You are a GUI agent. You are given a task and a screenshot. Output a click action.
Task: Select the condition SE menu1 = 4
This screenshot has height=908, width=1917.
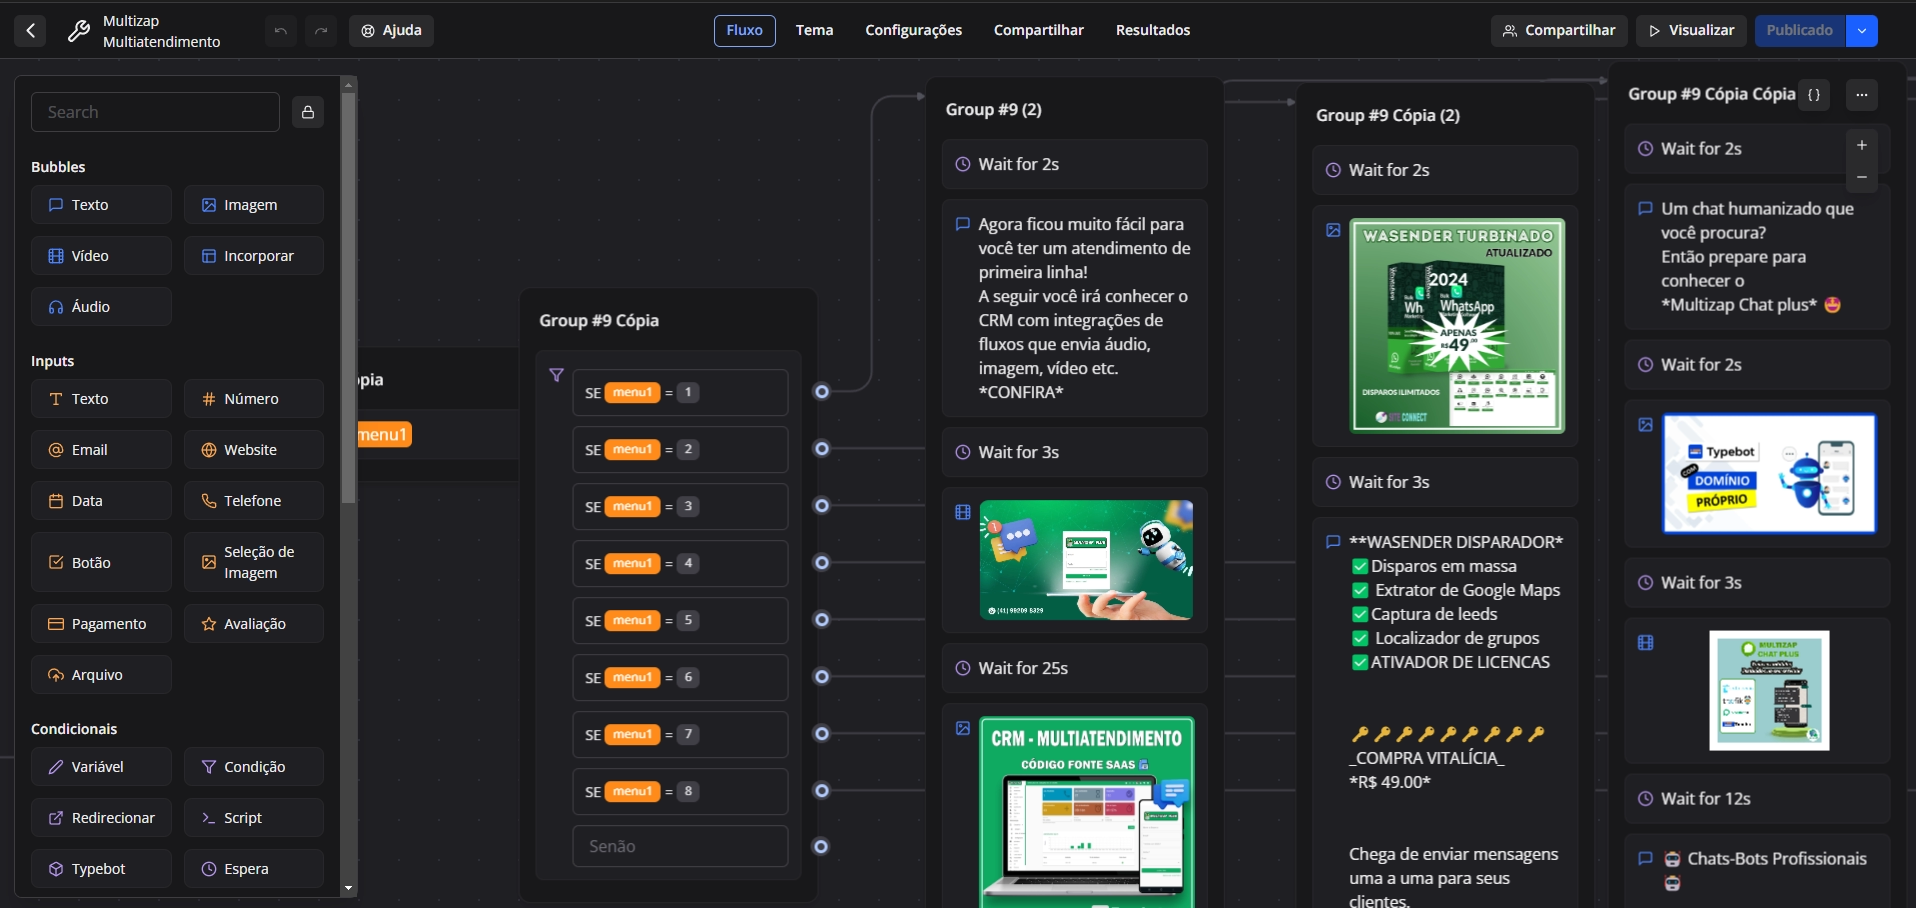pyautogui.click(x=680, y=564)
